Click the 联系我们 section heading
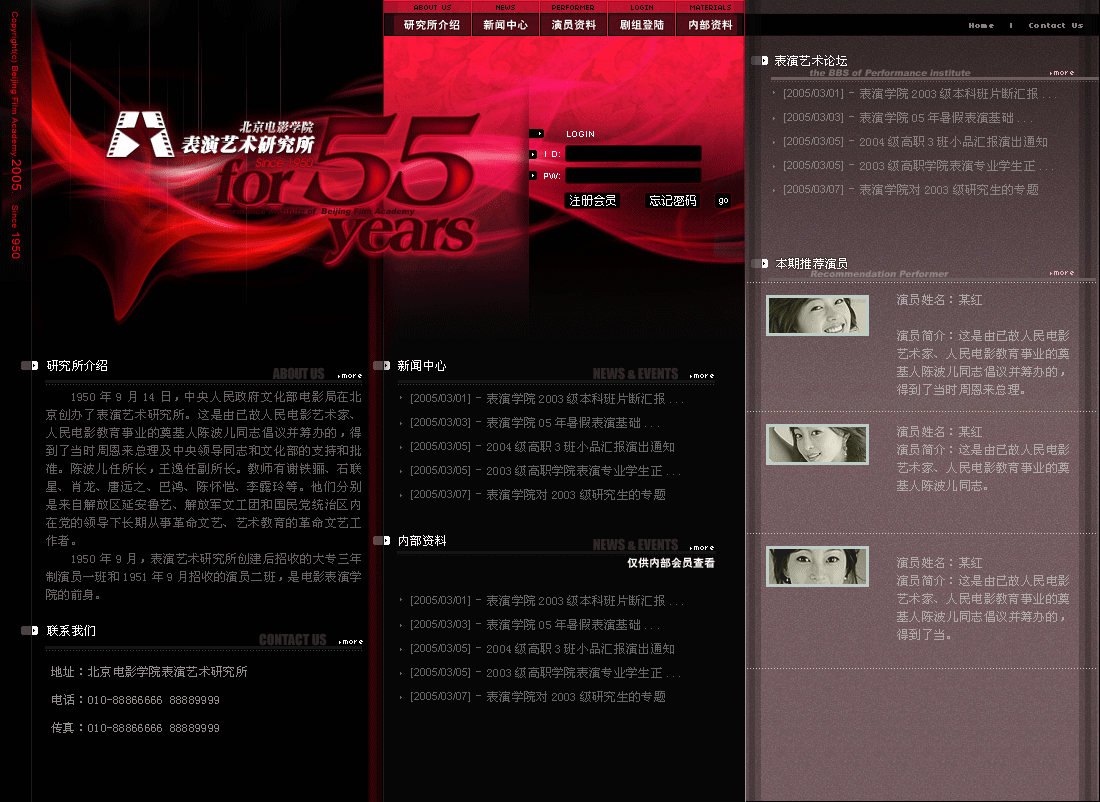Image resolution: width=1100 pixels, height=802 pixels. tap(71, 630)
